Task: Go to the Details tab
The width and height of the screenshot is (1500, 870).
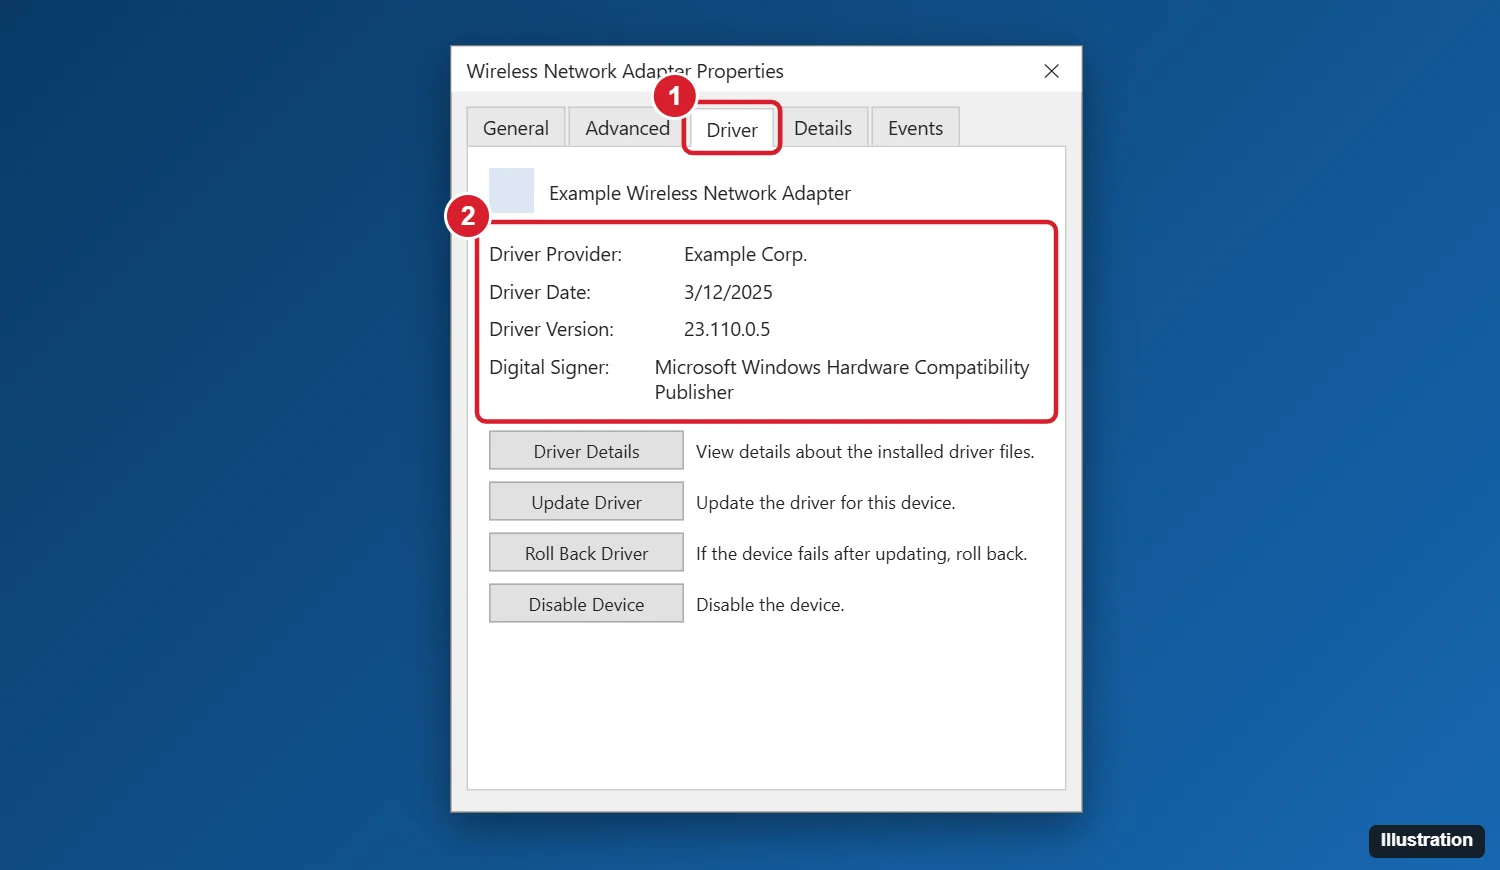Action: tap(823, 128)
